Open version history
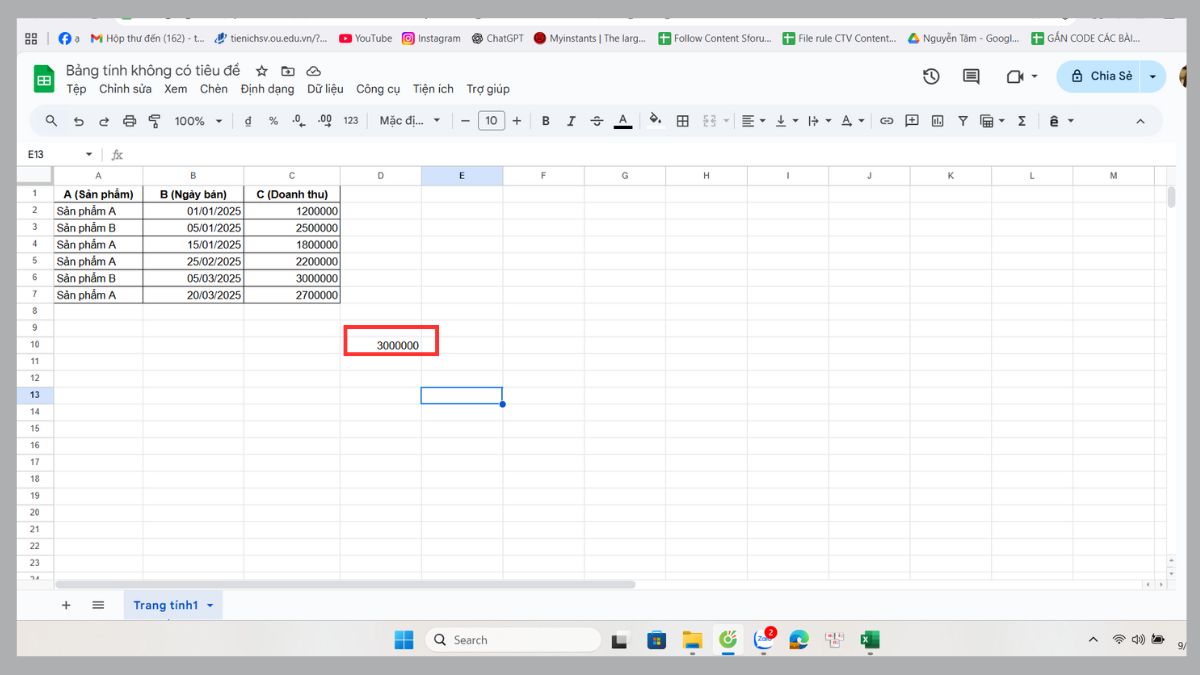The image size is (1200, 675). click(x=931, y=76)
